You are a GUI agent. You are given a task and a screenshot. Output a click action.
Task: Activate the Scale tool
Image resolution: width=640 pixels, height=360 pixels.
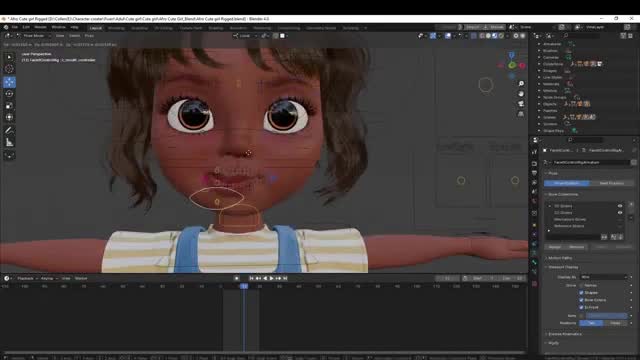[x=9, y=106]
